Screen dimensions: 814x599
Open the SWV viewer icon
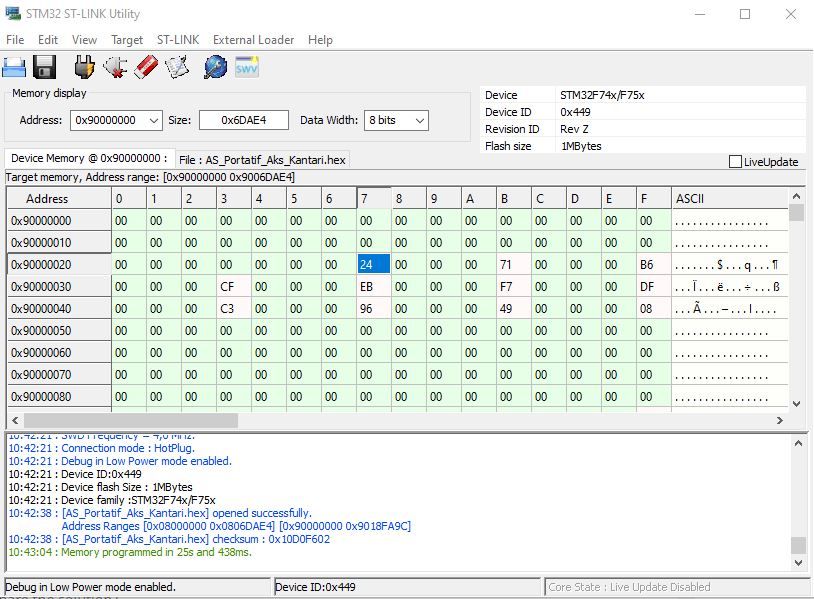(x=247, y=67)
